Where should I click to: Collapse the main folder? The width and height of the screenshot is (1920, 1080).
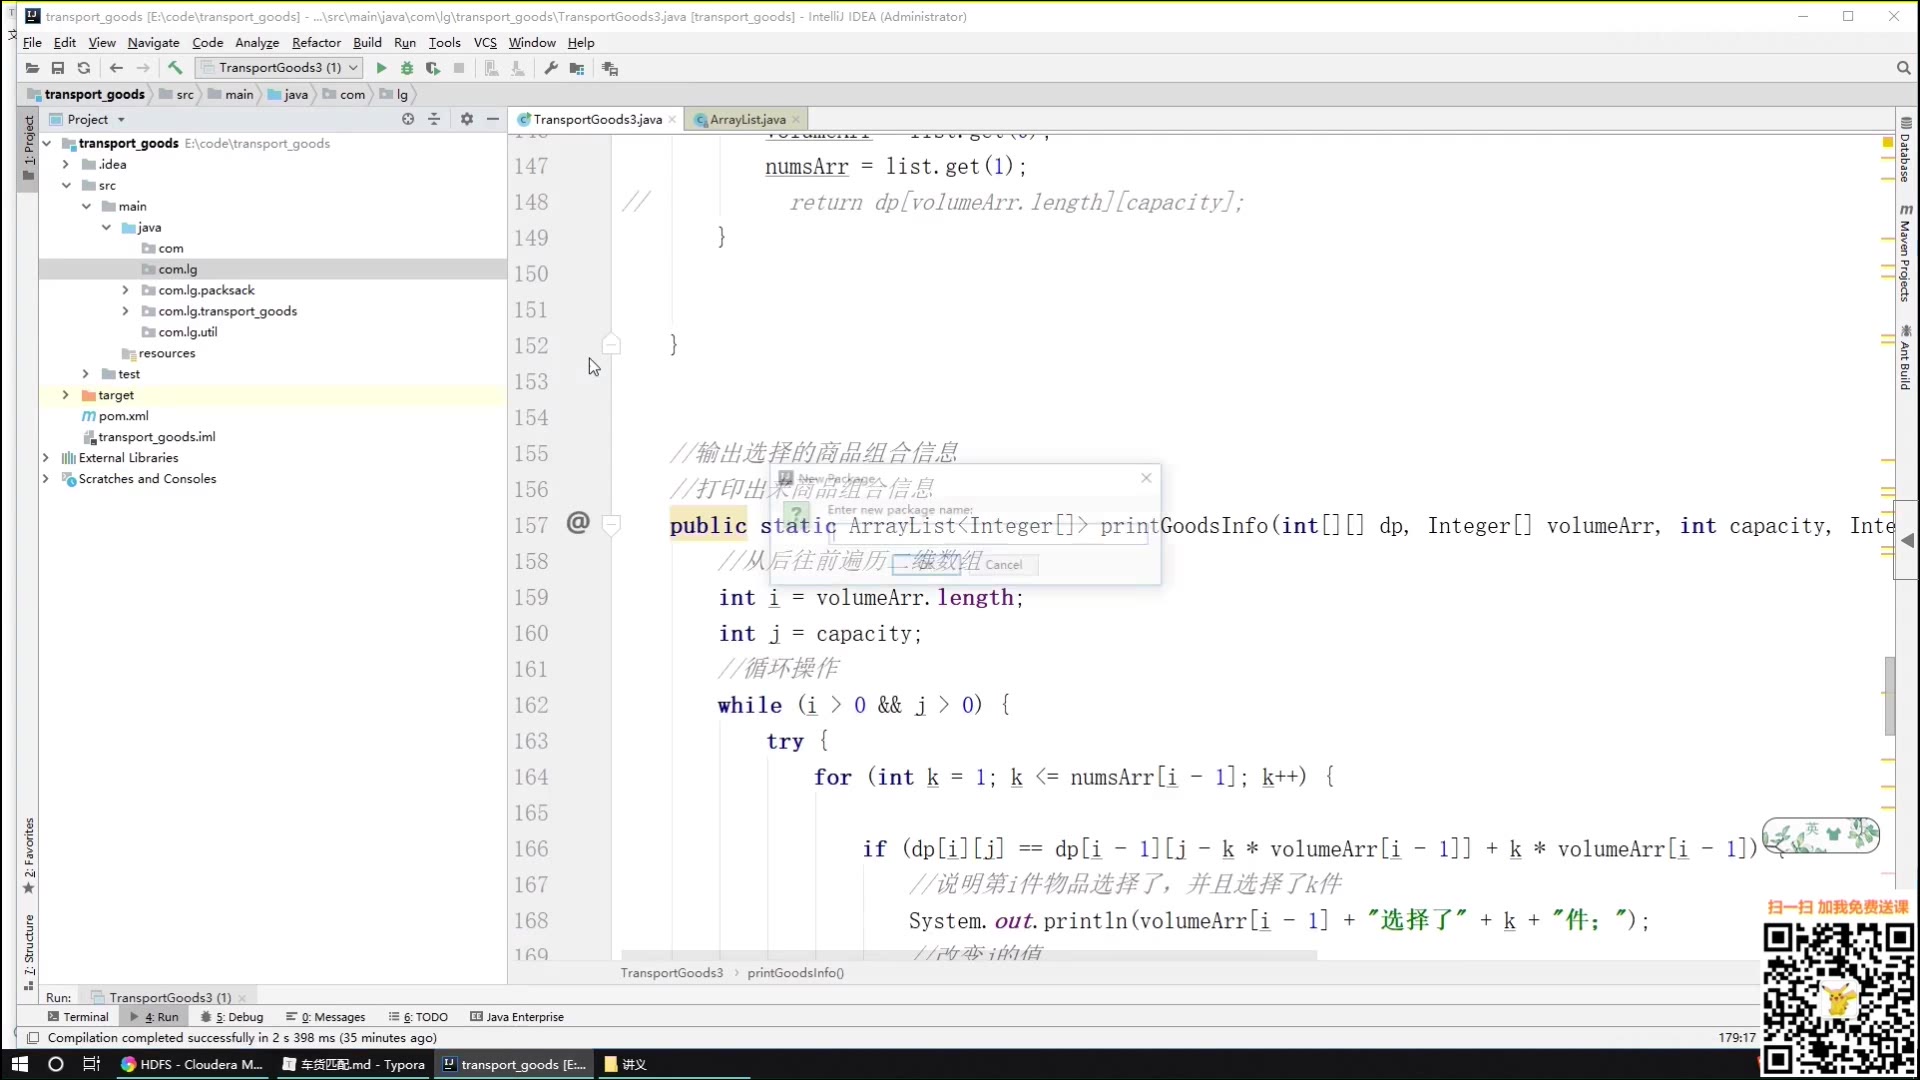click(x=86, y=206)
